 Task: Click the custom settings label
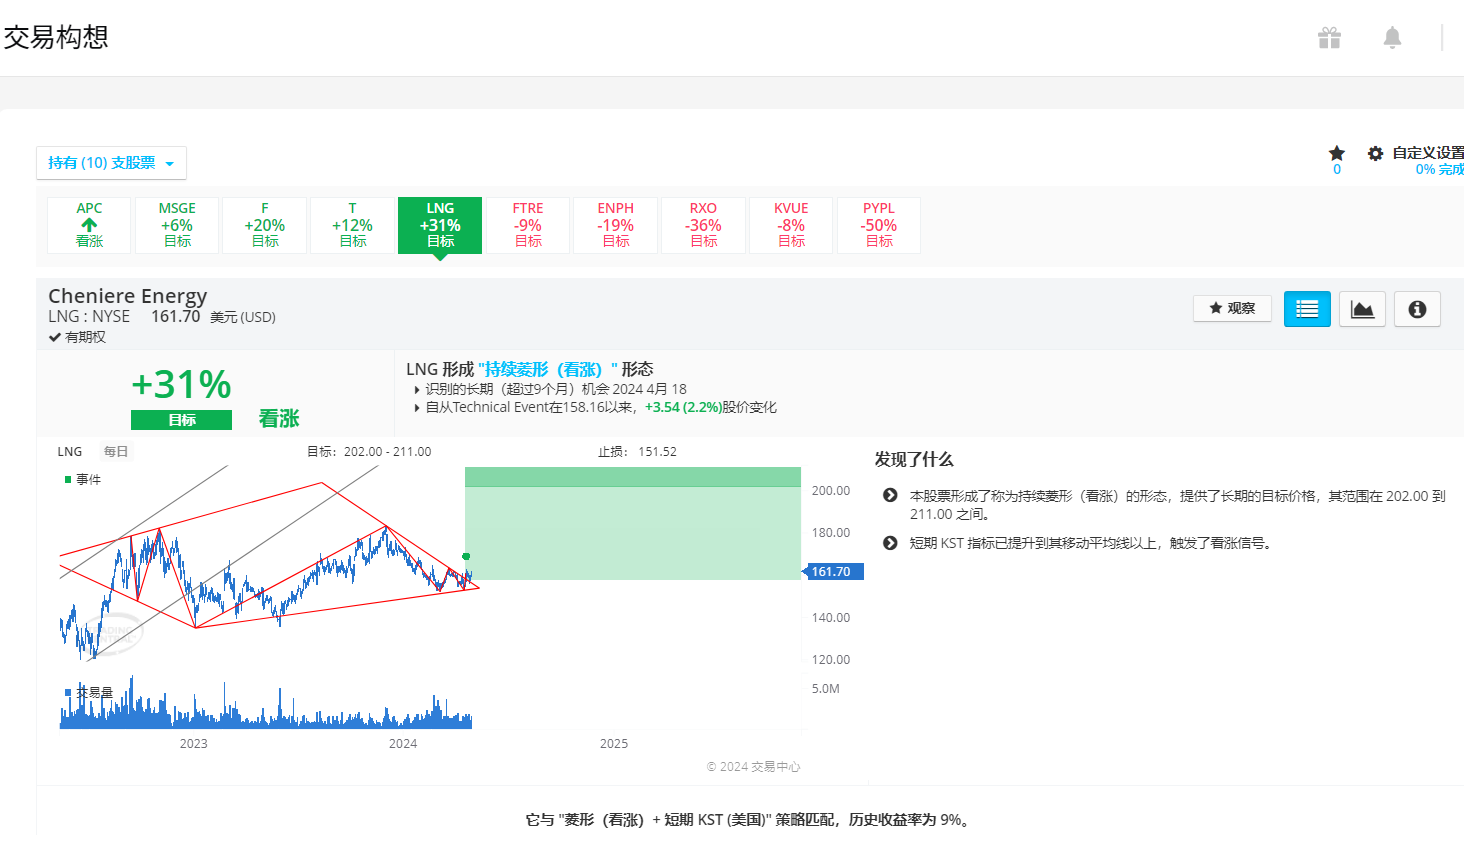1428,153
